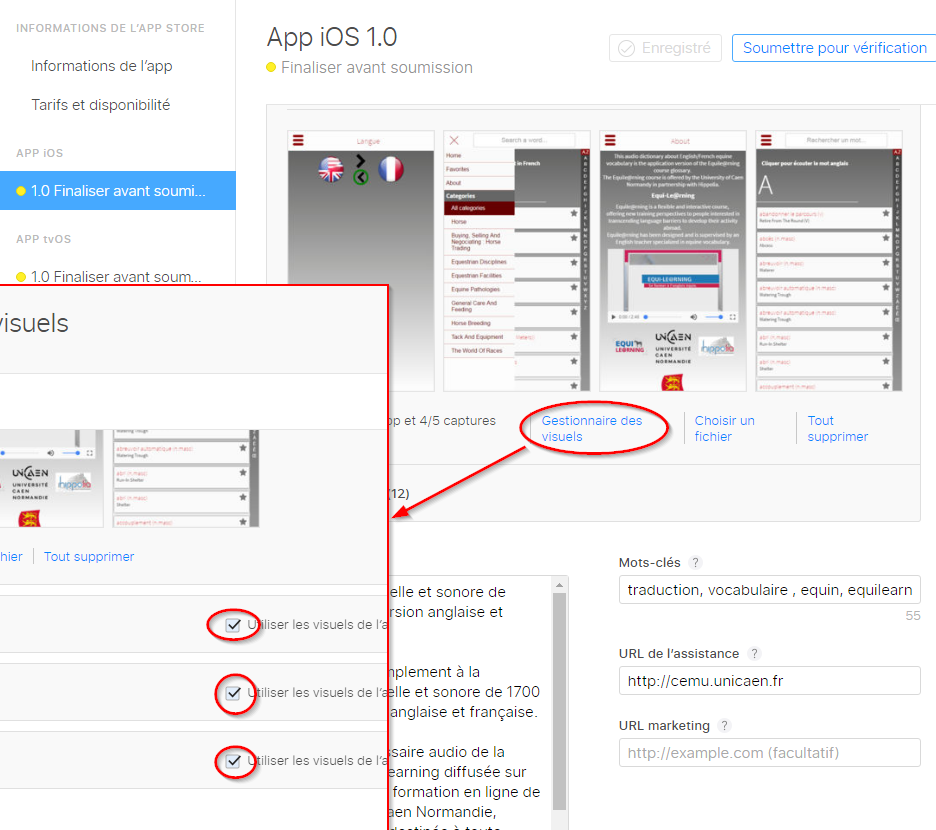Toggle the second 'Utiliser les visuels' checkbox
The height and width of the screenshot is (830, 936).
(x=233, y=693)
